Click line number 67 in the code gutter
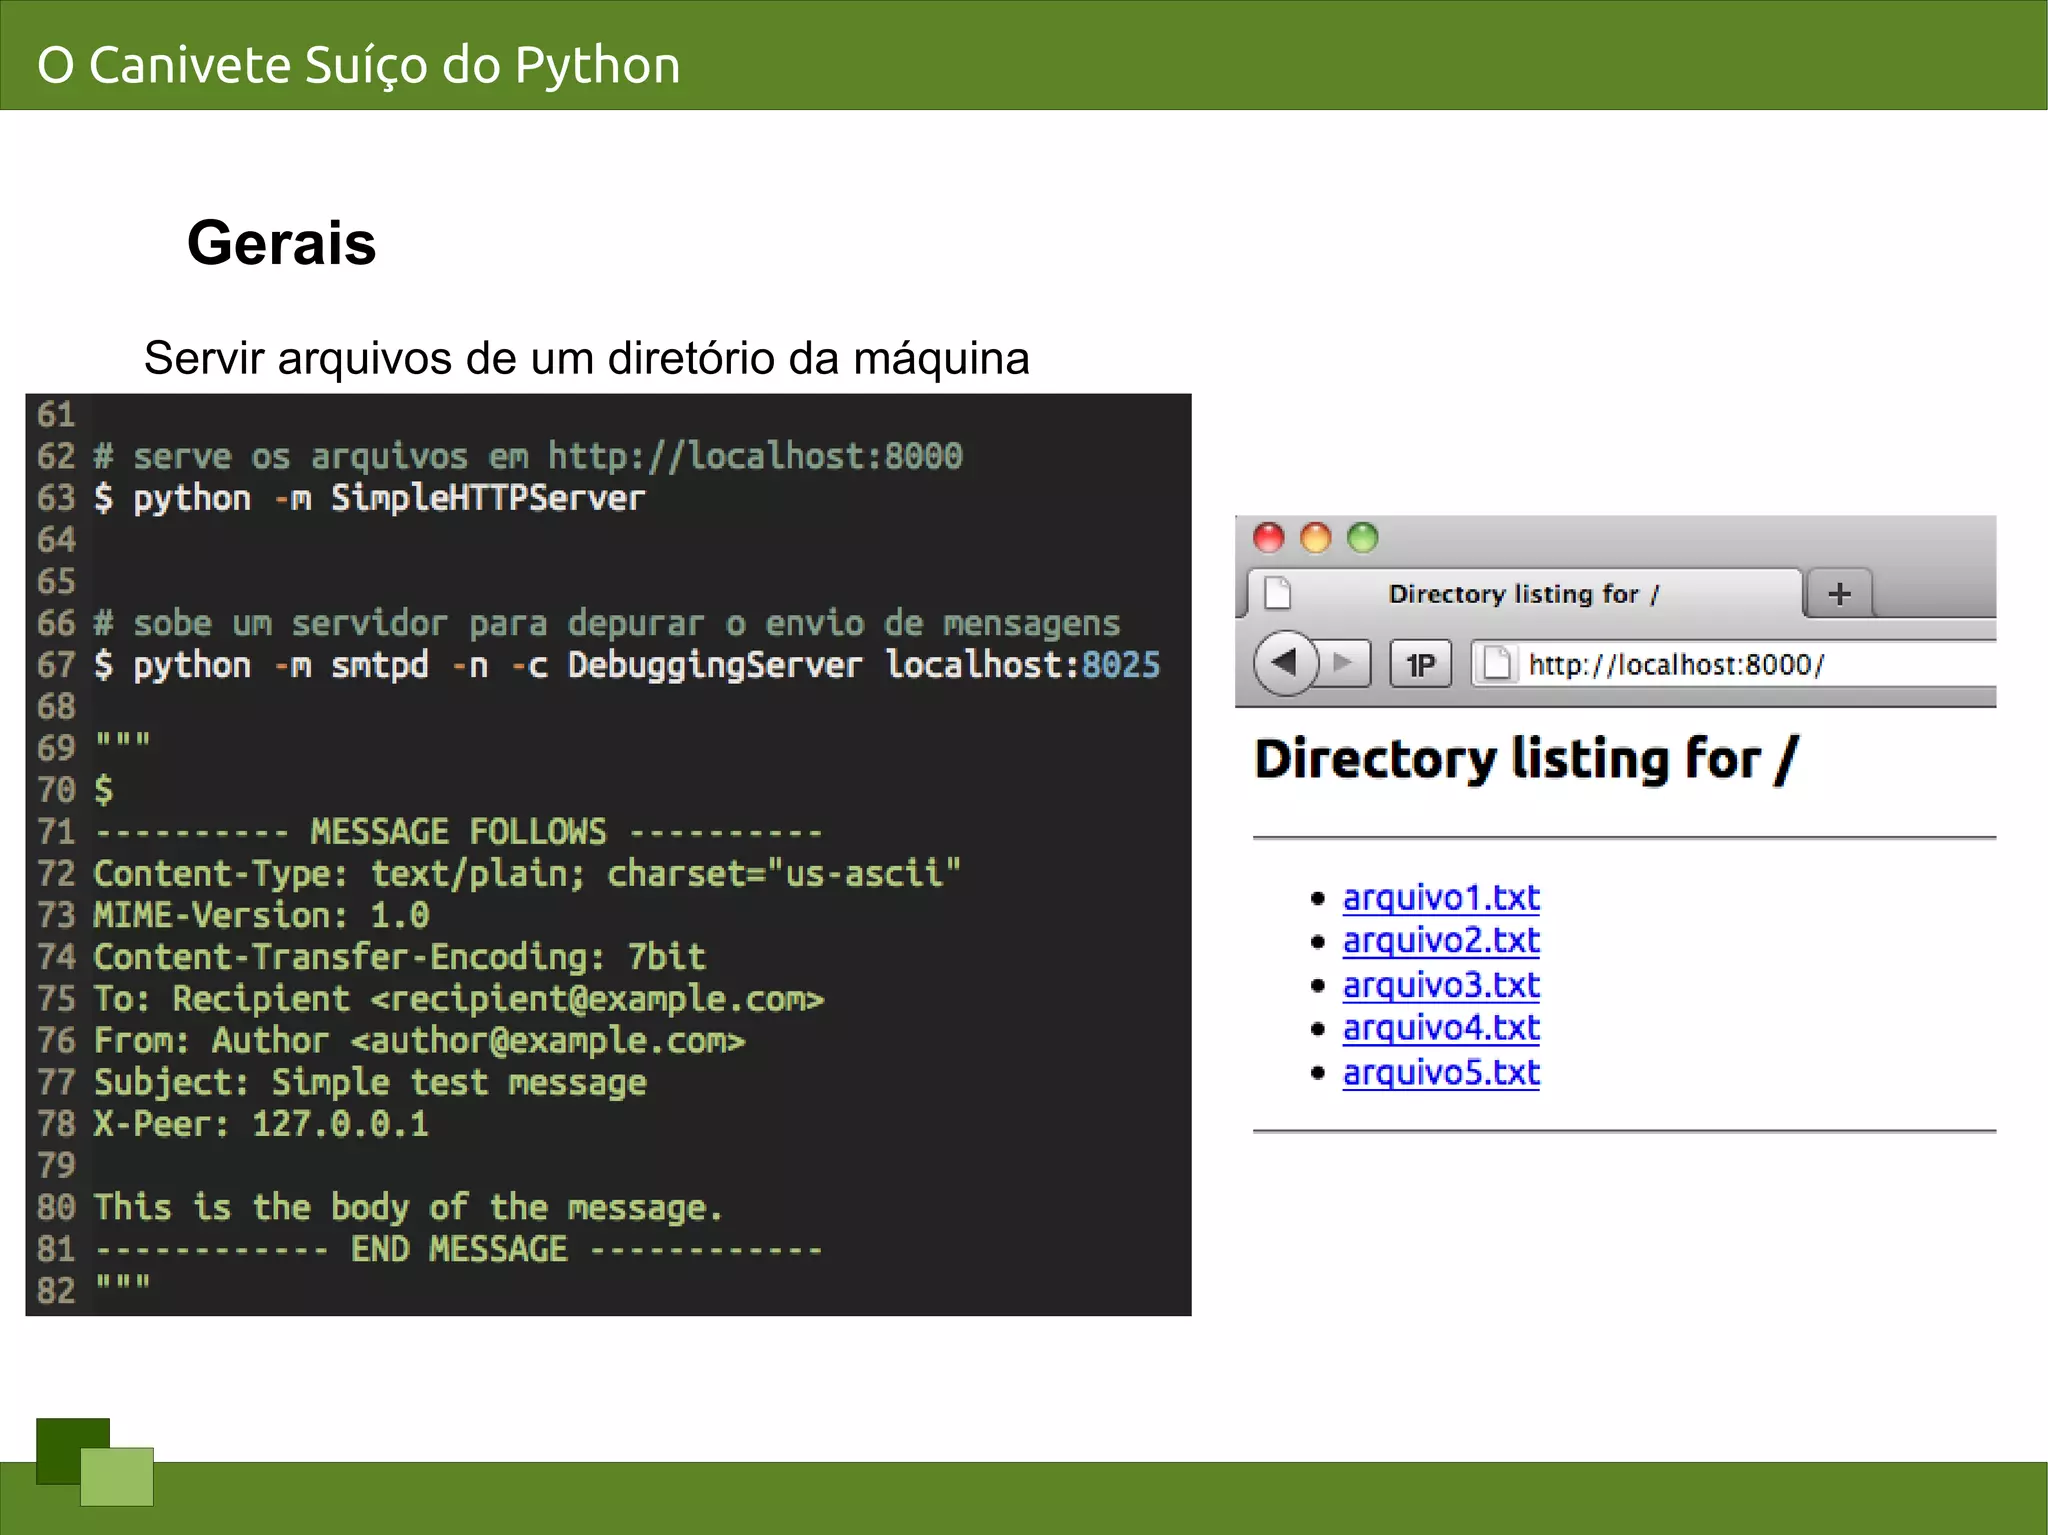Image resolution: width=2048 pixels, height=1535 pixels. tap(56, 665)
